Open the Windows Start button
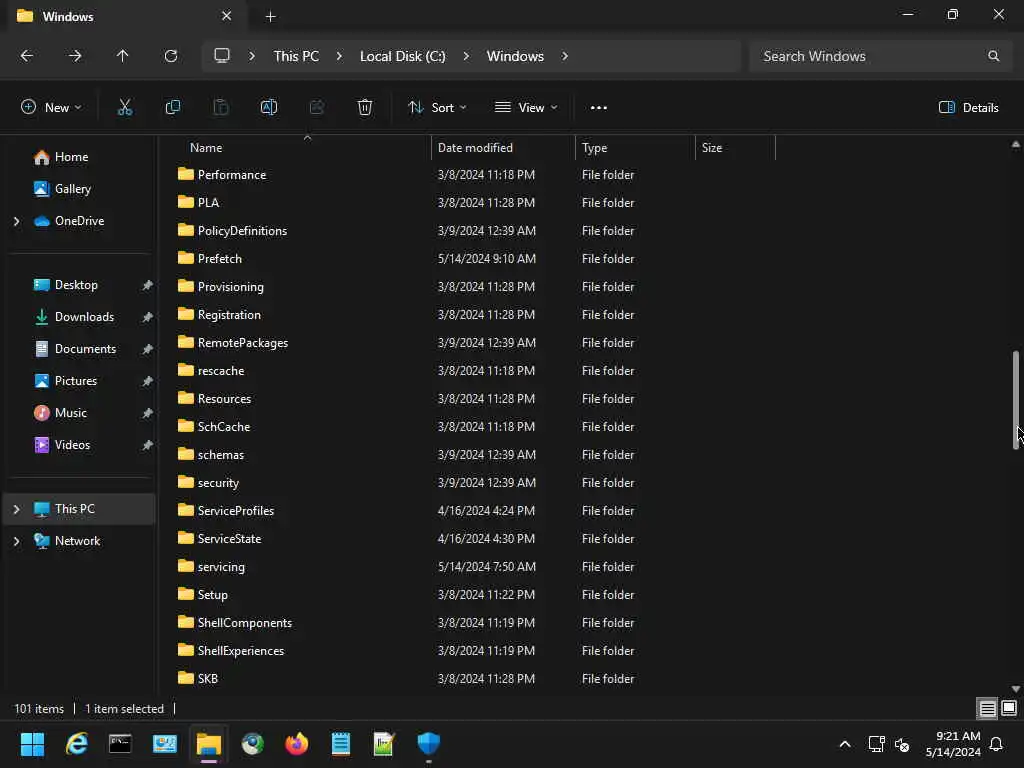The width and height of the screenshot is (1024, 768). click(32, 744)
